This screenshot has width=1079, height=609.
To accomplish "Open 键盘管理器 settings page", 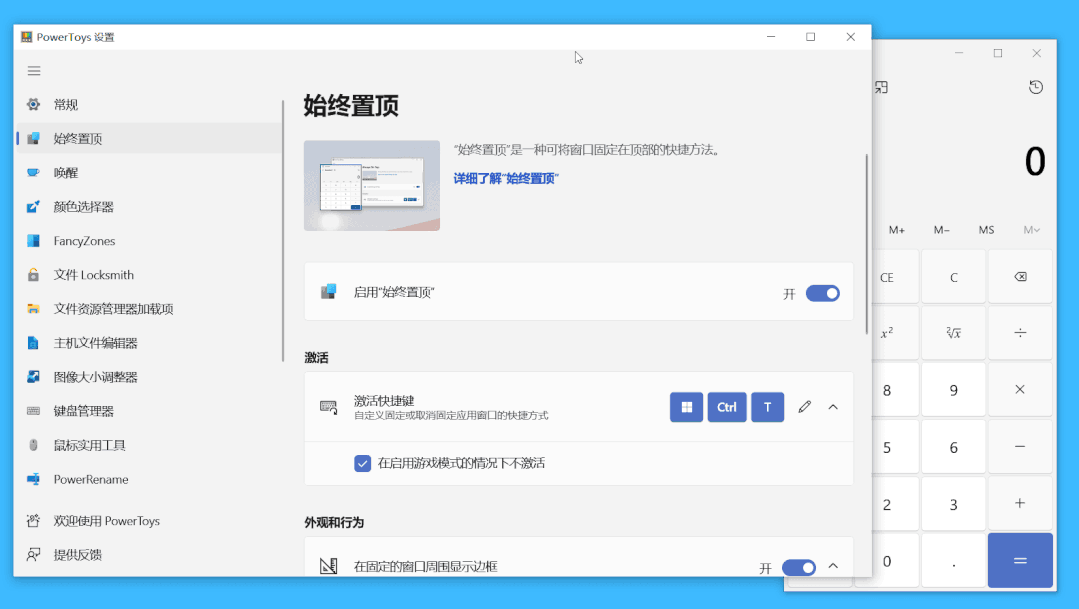I will 148,411.
